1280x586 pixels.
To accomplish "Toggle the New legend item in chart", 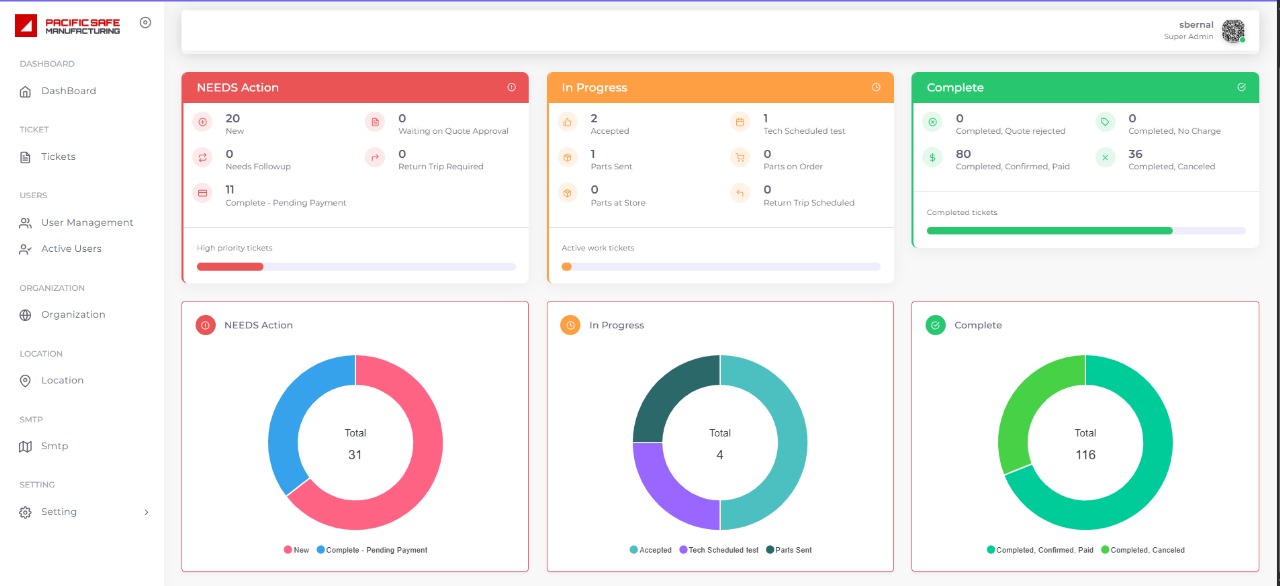I will [296, 550].
